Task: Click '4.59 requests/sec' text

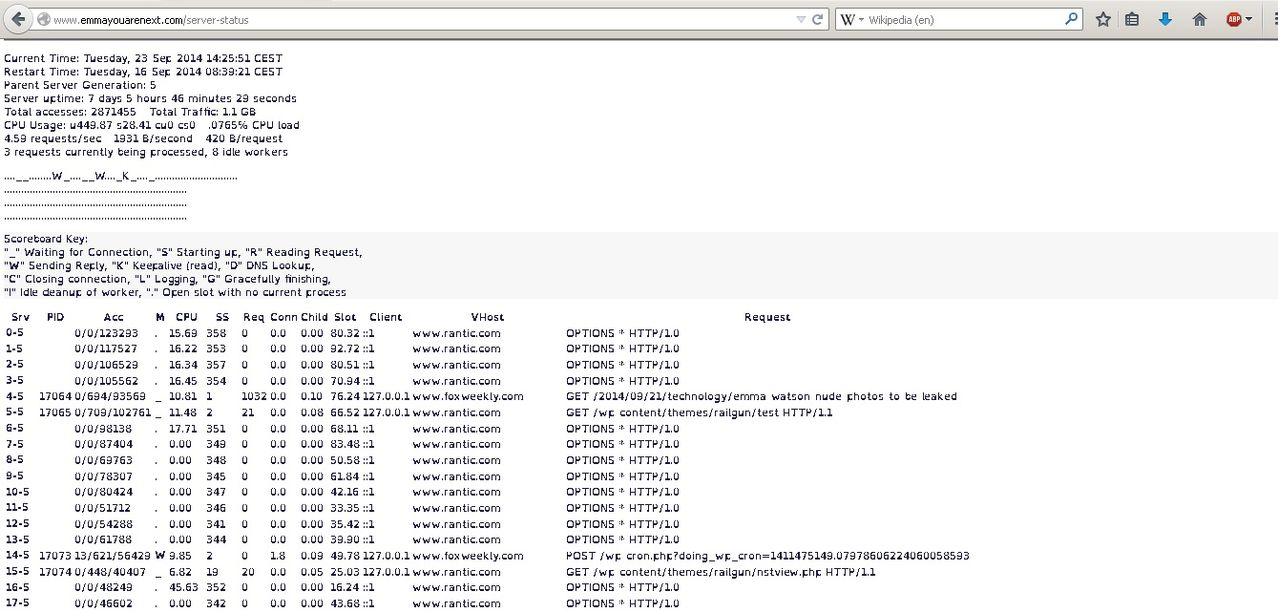Action: click(x=53, y=139)
